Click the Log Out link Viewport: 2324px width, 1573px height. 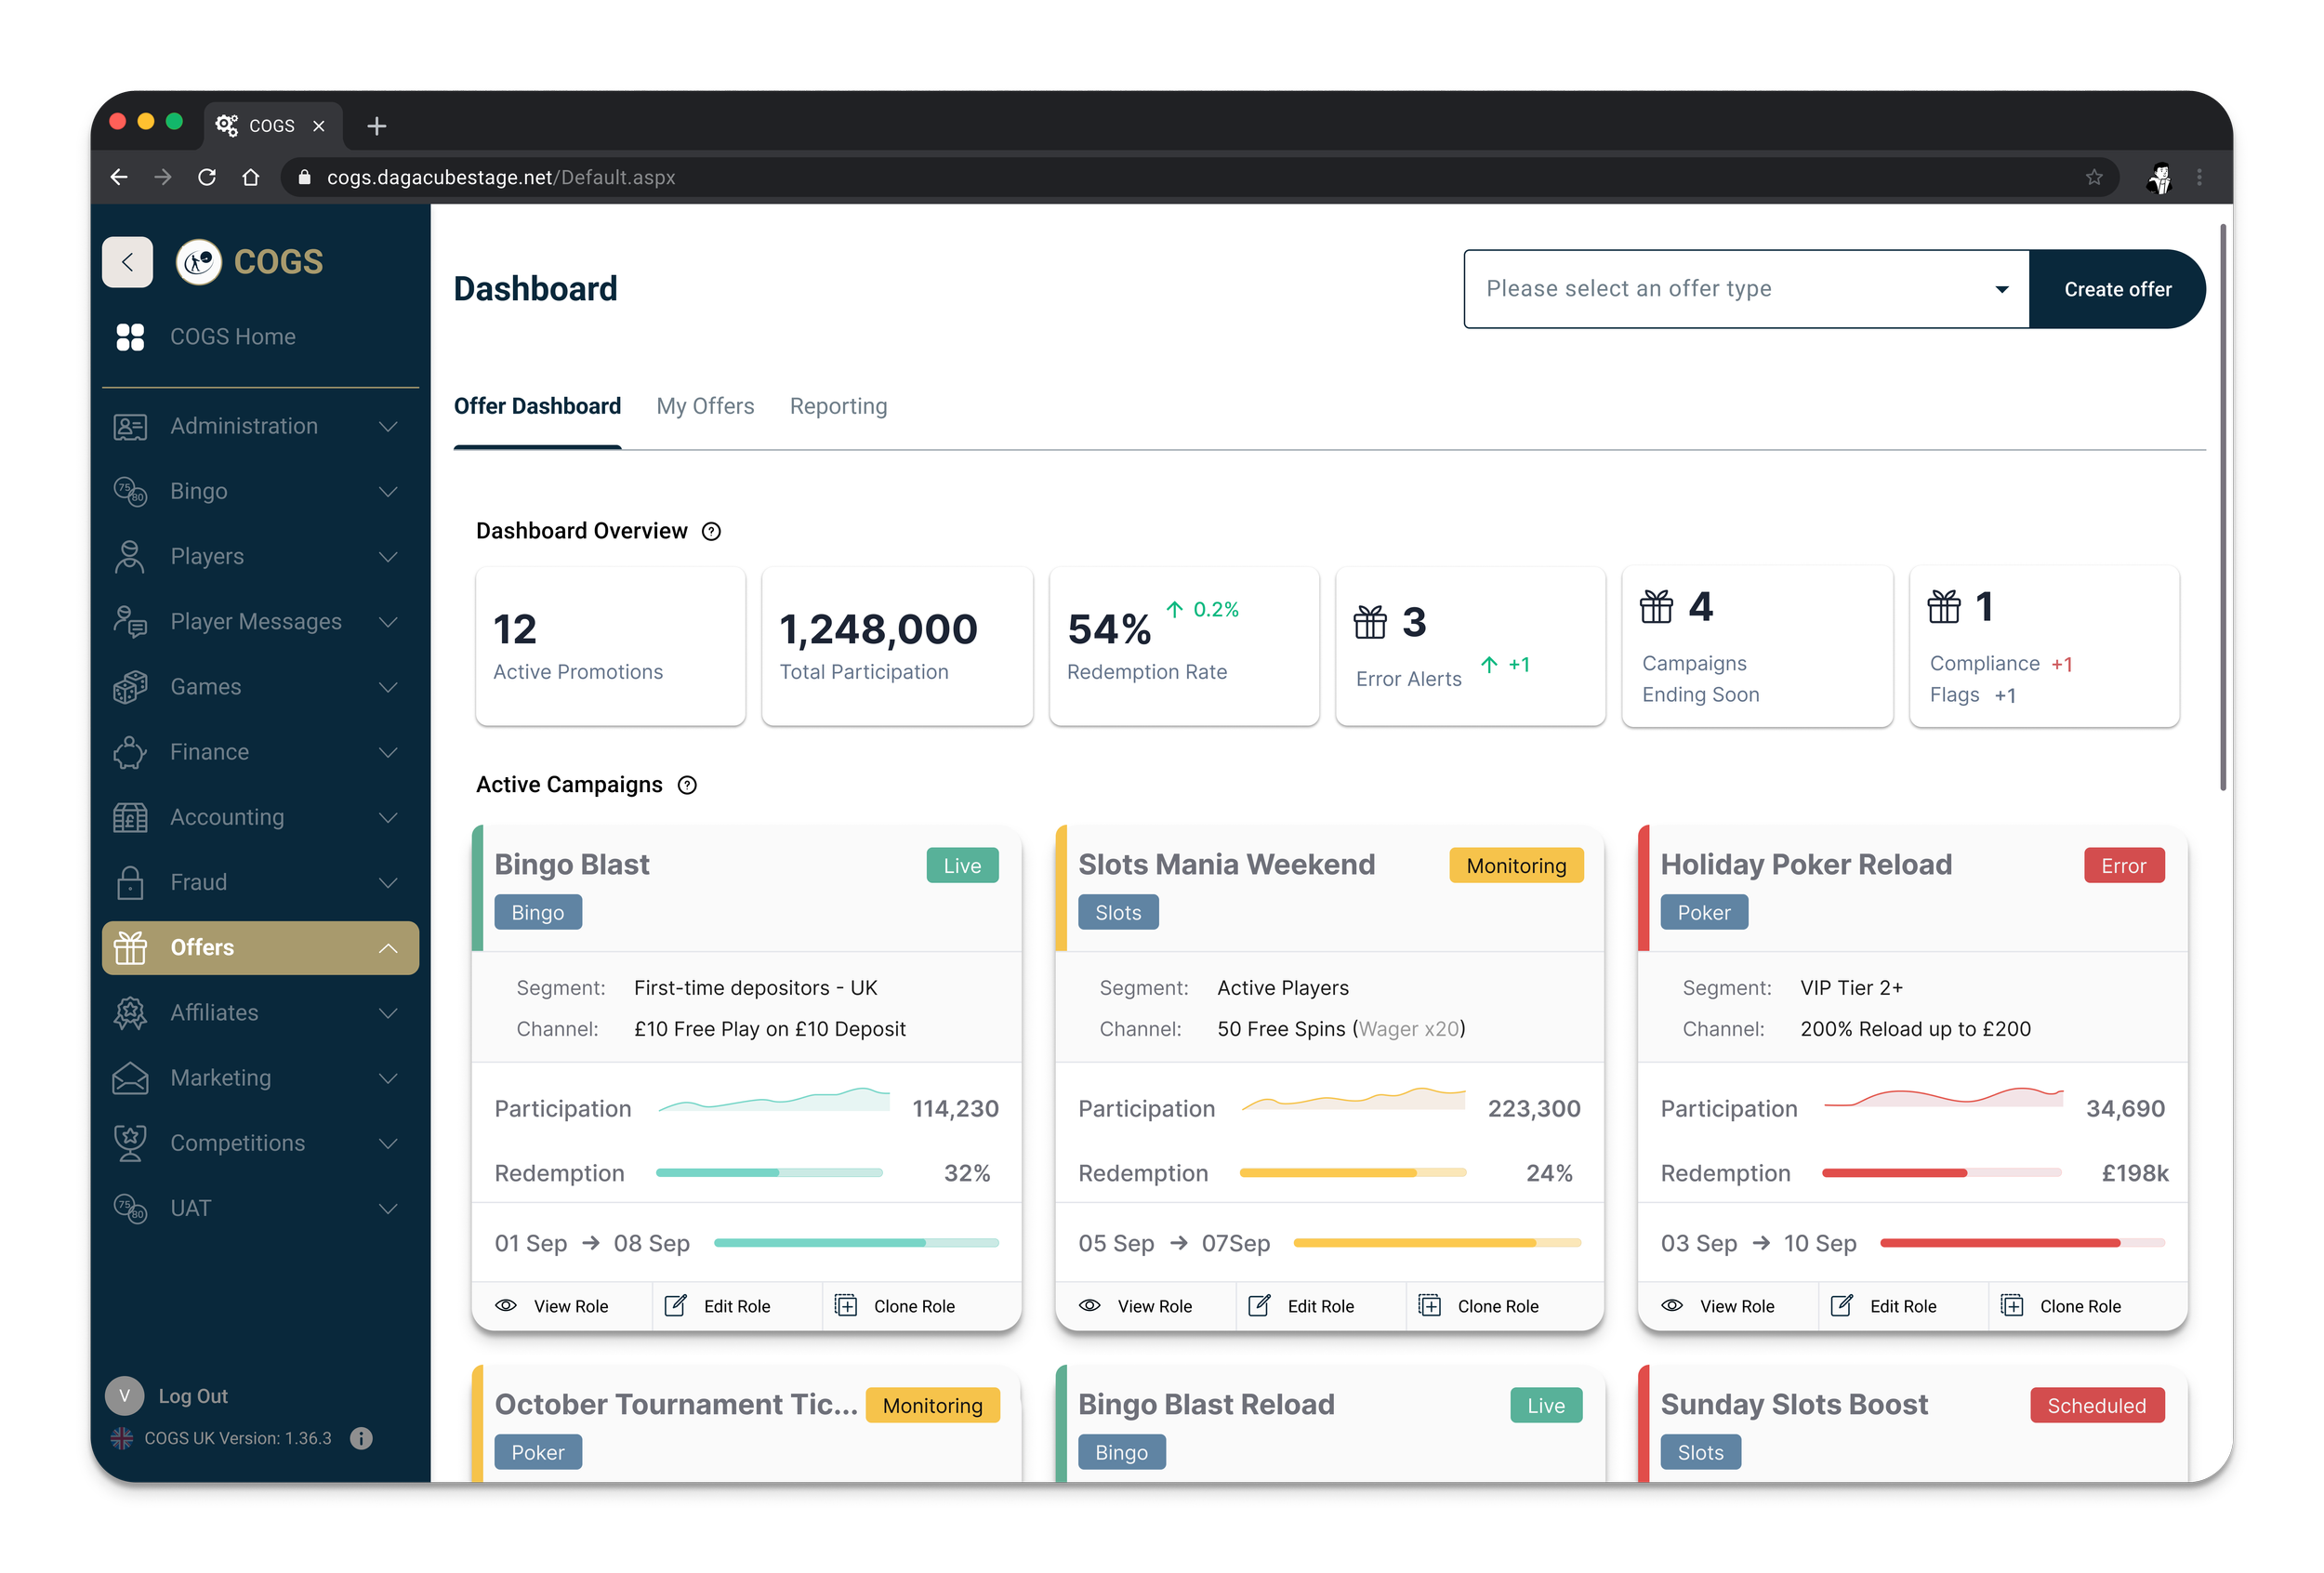pos(193,1396)
